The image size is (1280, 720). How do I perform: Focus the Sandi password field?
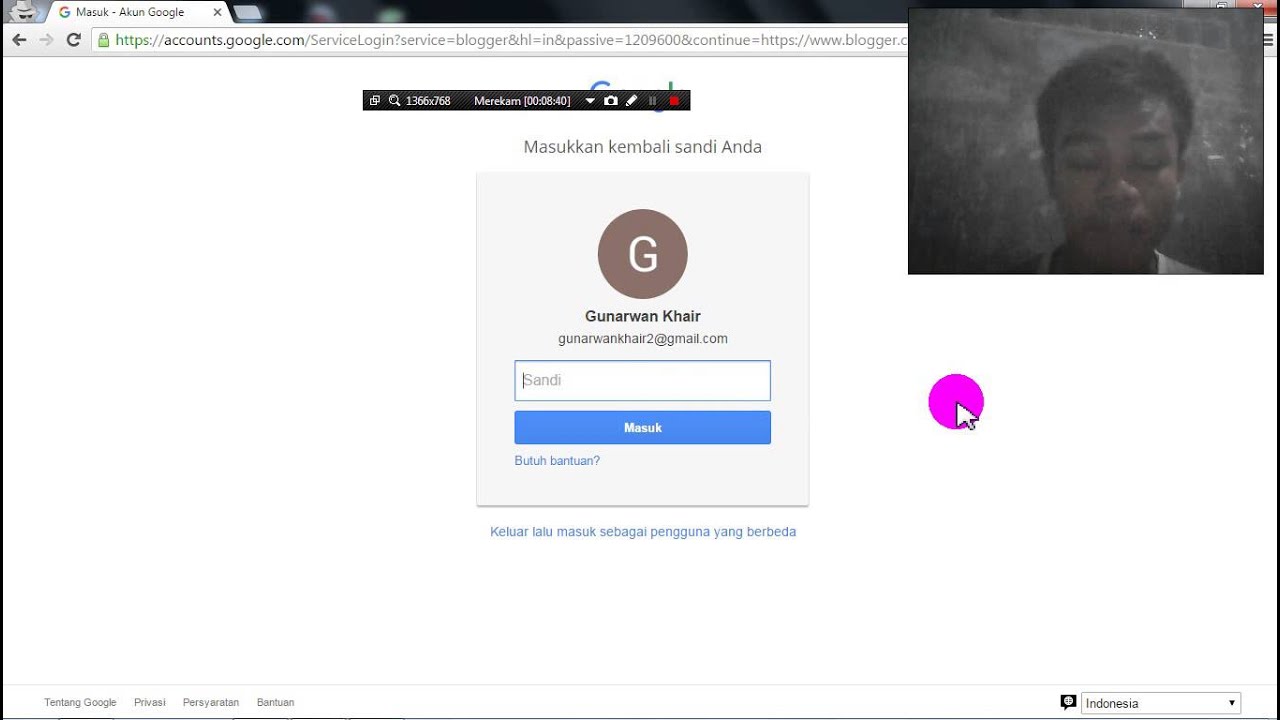click(x=642, y=381)
